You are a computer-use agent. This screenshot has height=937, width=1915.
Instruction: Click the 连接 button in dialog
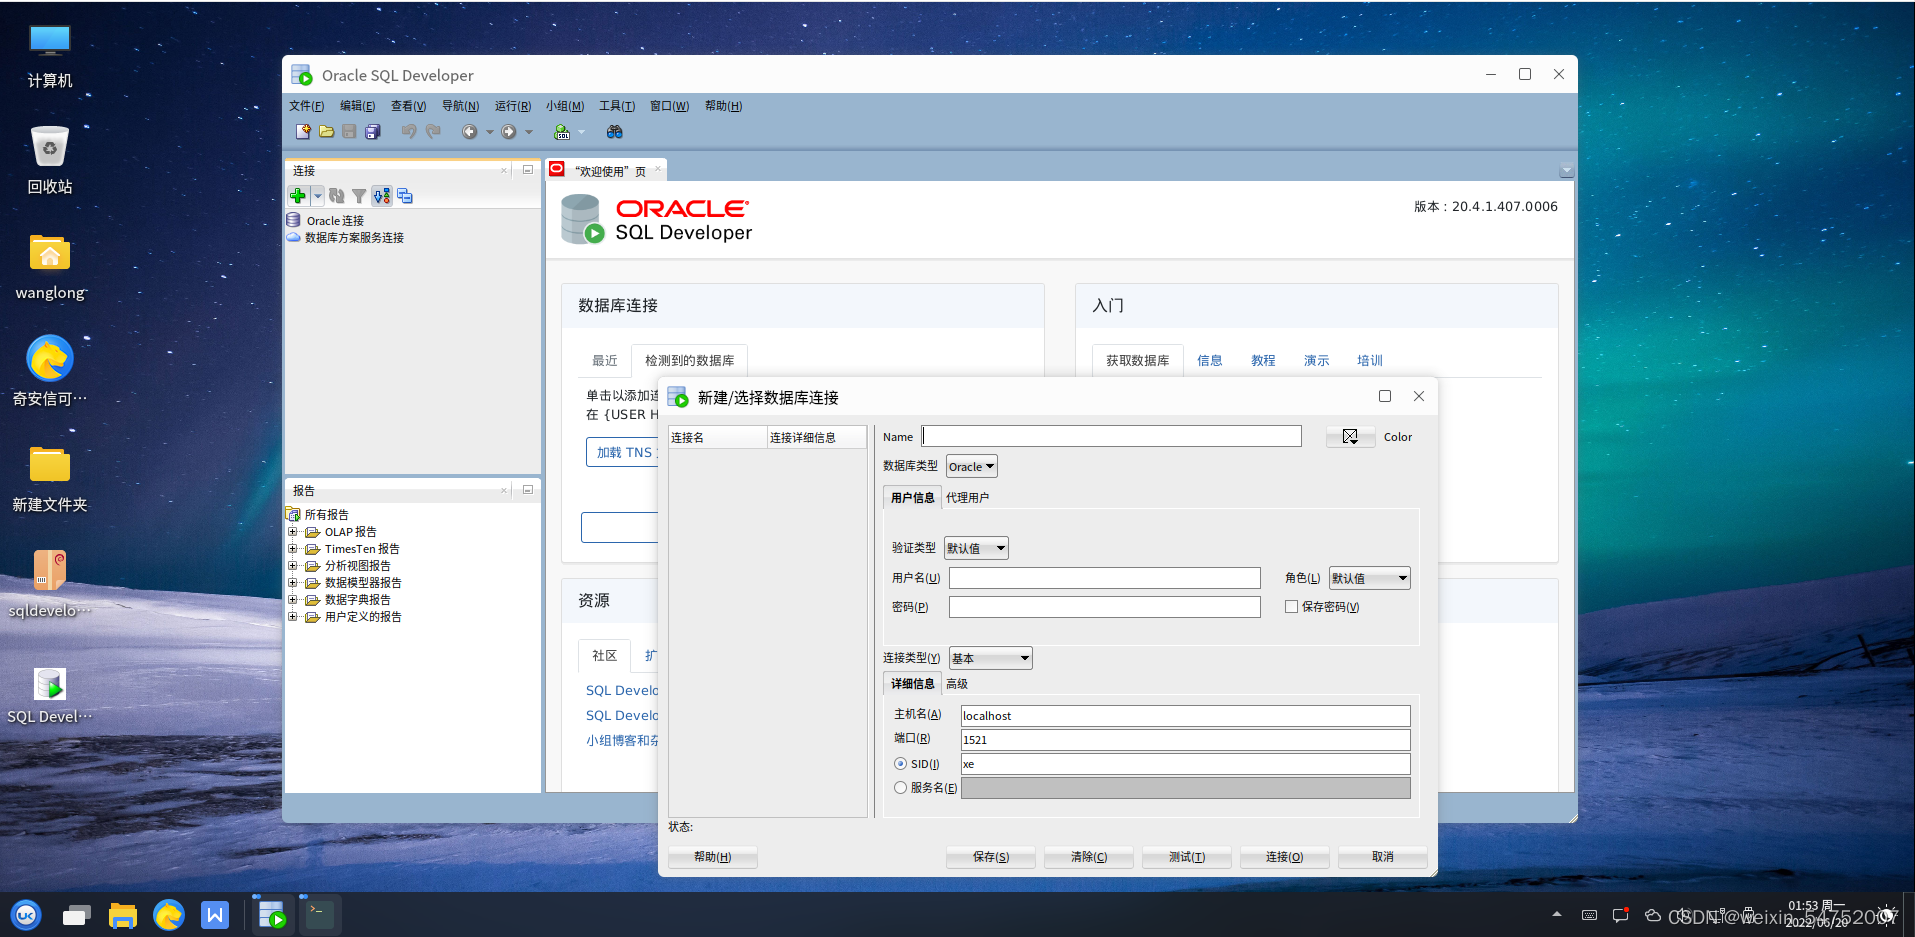(1285, 857)
